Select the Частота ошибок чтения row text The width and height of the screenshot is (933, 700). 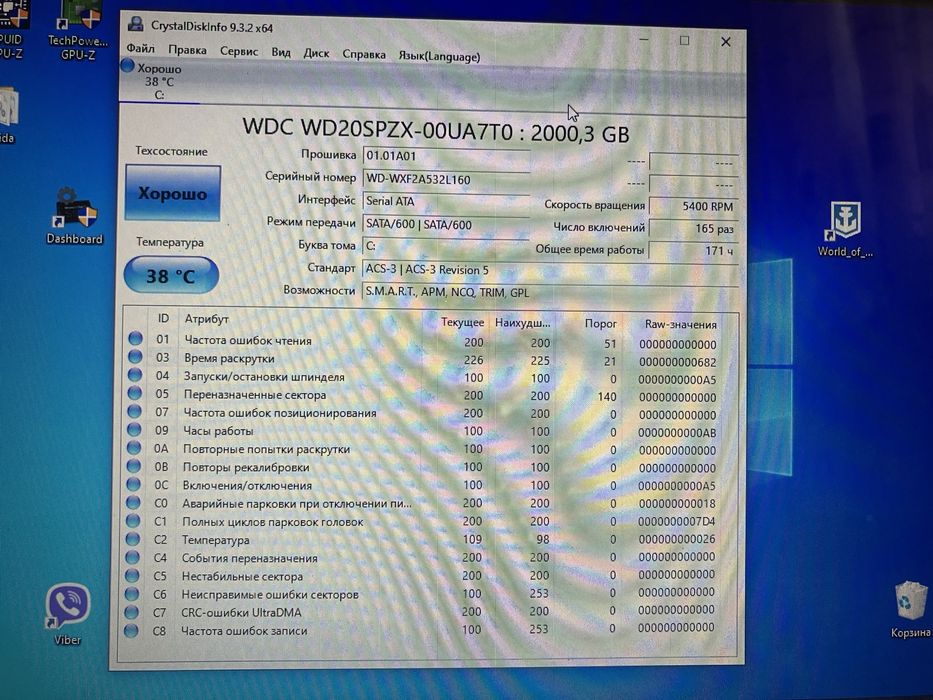click(x=248, y=340)
